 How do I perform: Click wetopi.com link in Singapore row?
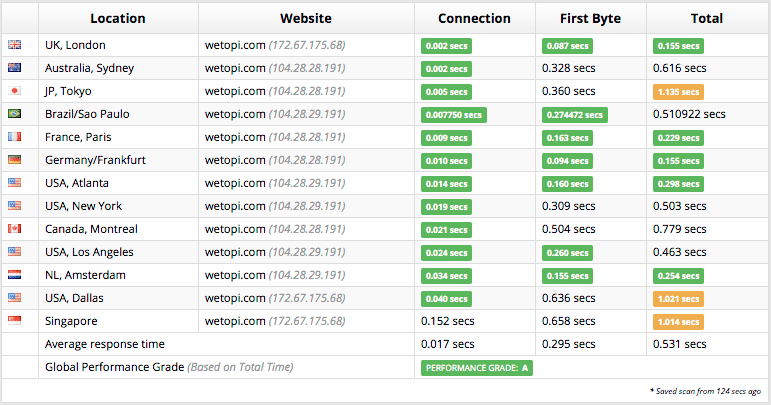235,321
